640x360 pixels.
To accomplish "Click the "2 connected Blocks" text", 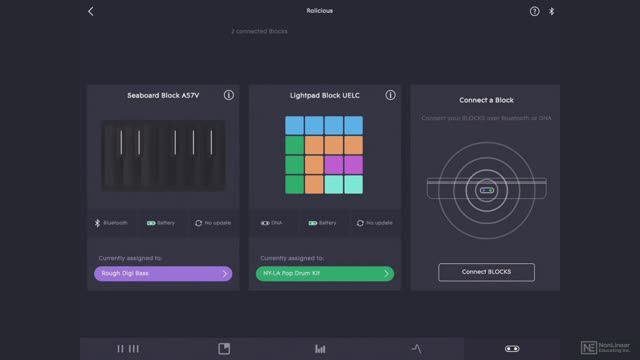I will [259, 31].
